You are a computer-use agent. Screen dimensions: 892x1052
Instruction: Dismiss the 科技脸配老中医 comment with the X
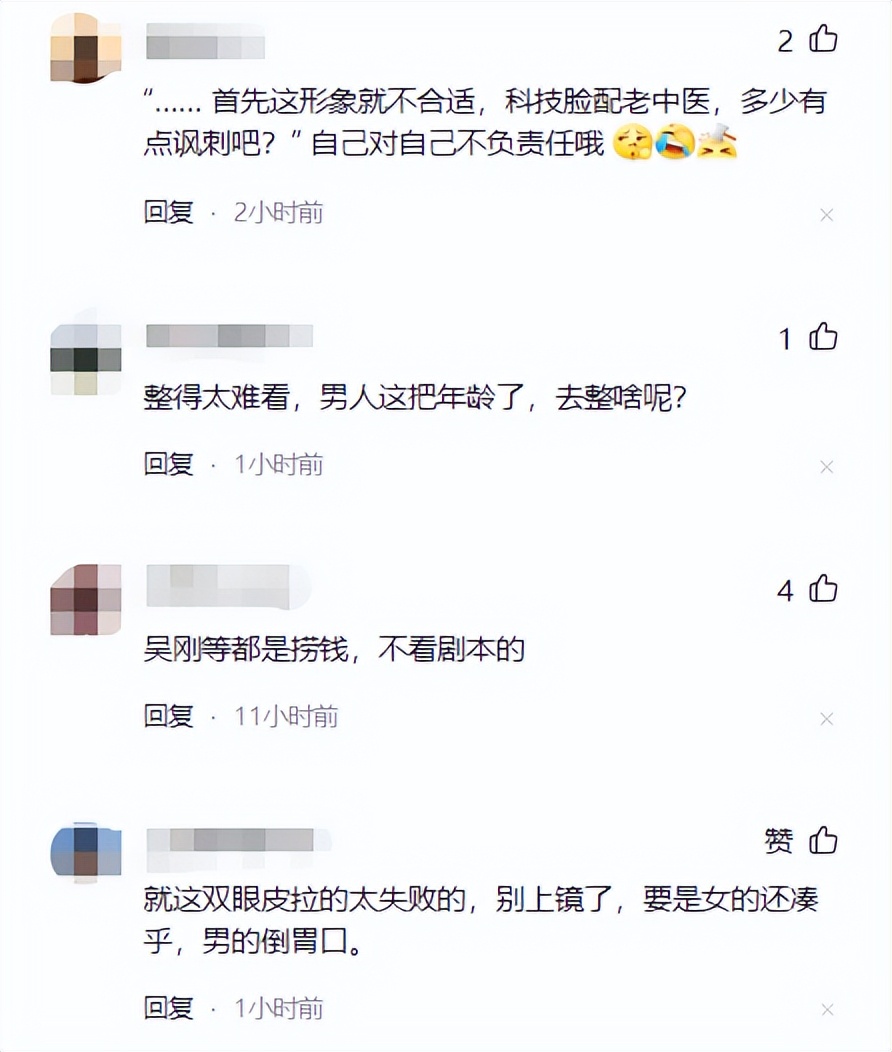tap(826, 215)
